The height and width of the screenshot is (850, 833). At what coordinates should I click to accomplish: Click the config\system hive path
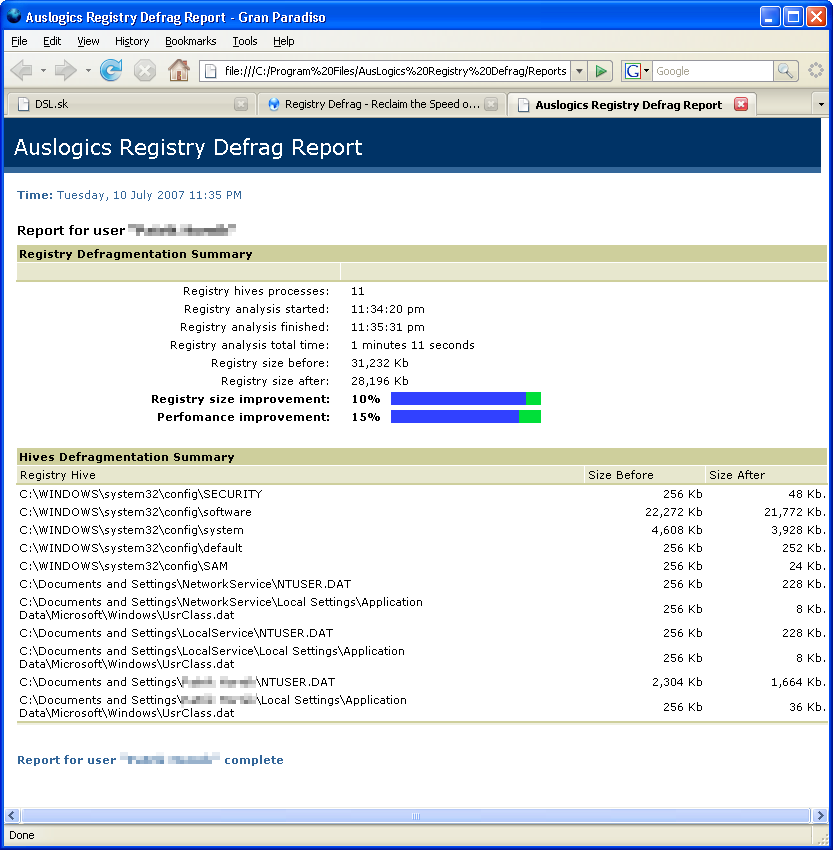131,530
